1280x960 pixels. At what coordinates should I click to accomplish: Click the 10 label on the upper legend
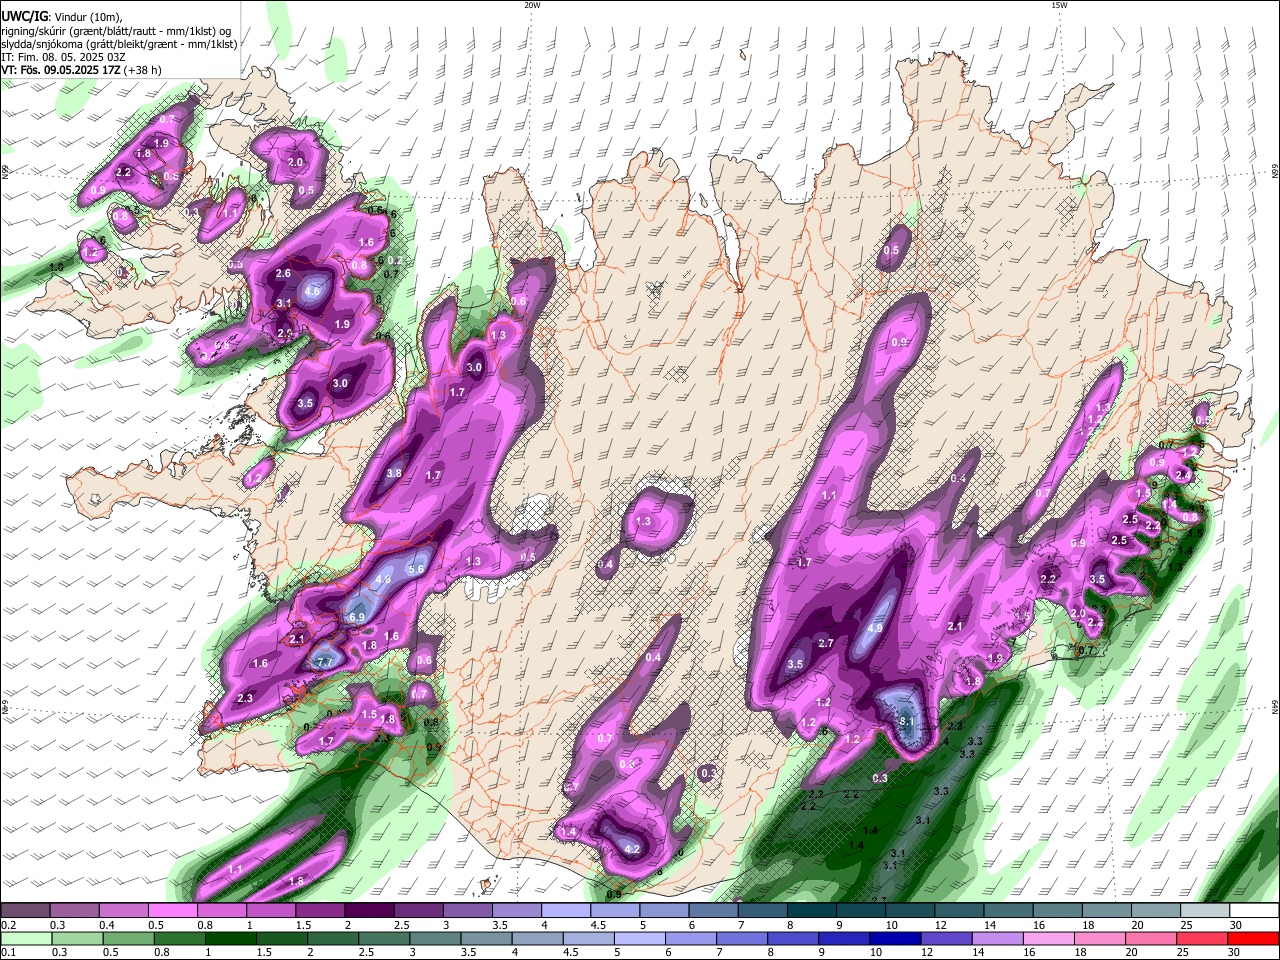(x=891, y=925)
